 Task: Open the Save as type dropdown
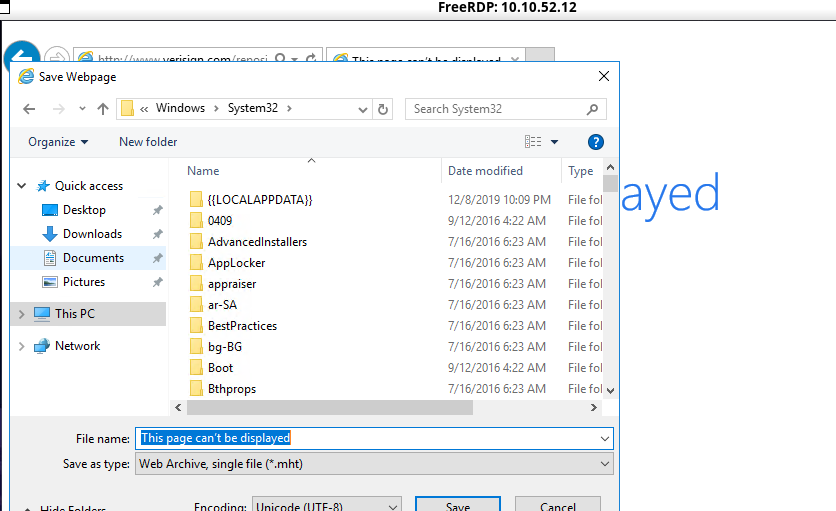pyautogui.click(x=374, y=464)
